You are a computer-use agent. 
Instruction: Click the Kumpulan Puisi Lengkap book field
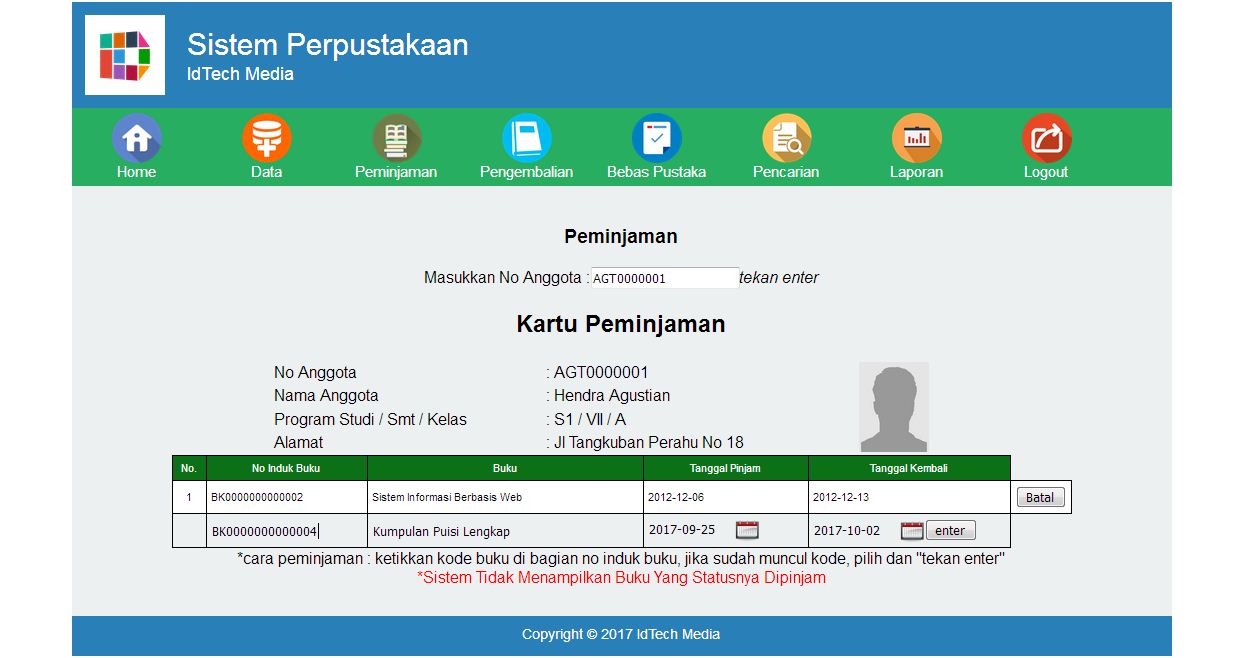(505, 531)
